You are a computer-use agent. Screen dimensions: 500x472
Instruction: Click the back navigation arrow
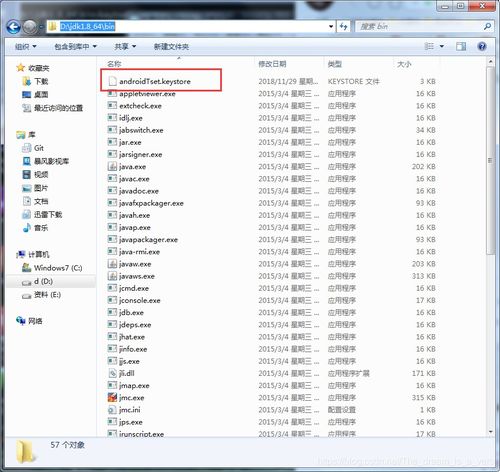(13, 27)
